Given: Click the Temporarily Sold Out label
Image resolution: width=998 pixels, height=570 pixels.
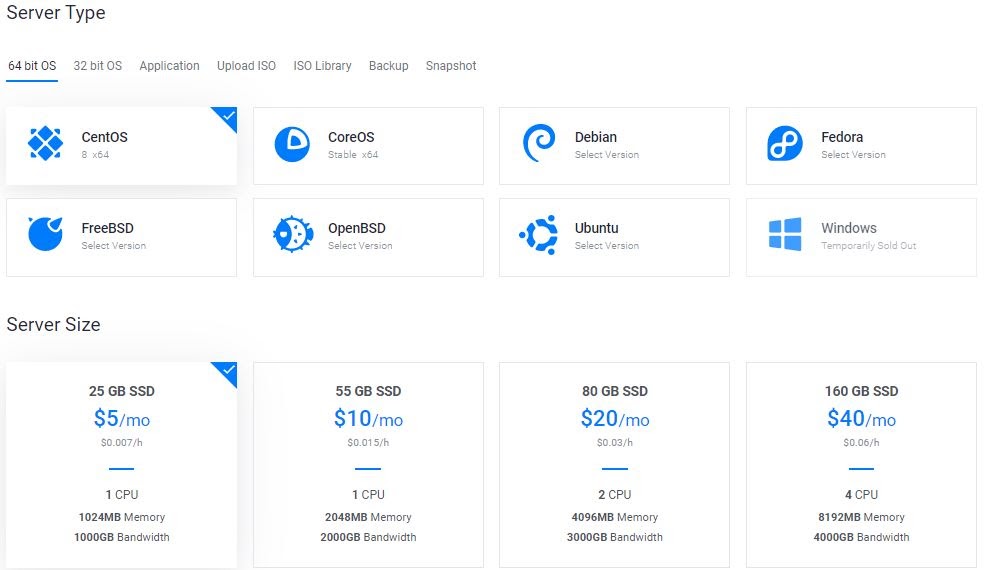Looking at the screenshot, I should point(869,246).
